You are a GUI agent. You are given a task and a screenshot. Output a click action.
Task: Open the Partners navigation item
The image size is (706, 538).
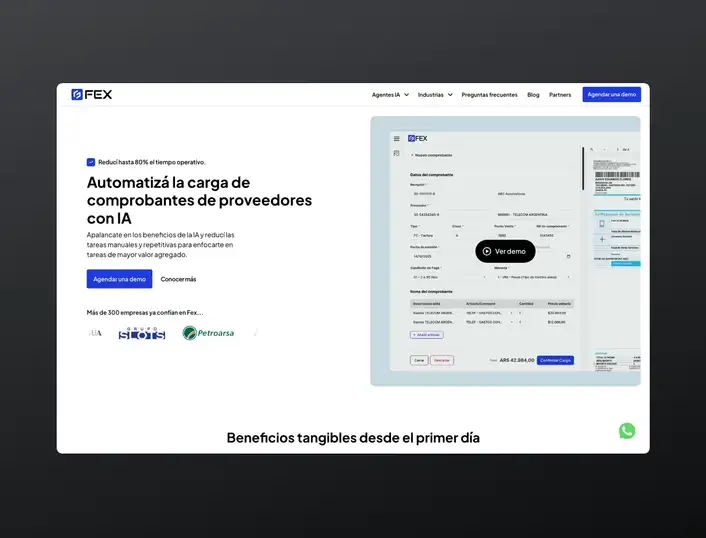560,95
